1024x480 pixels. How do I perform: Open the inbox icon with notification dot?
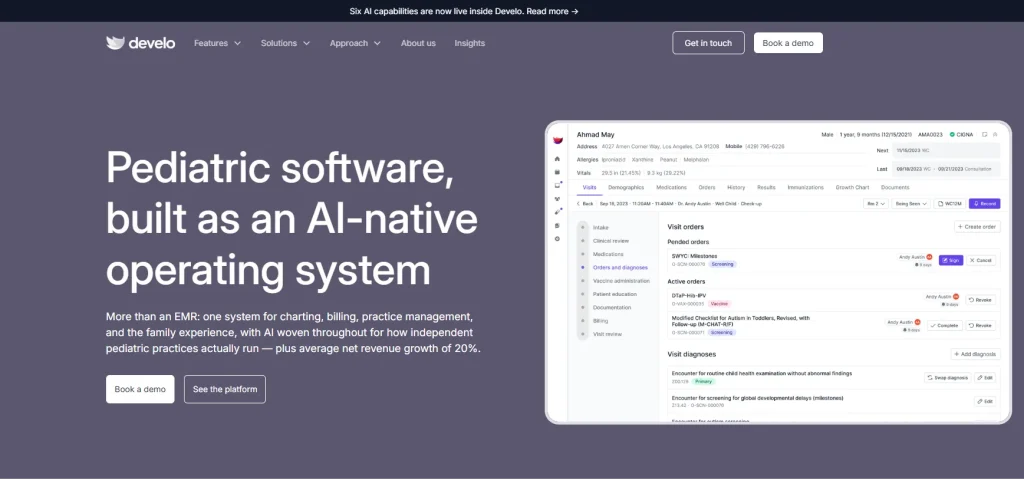[557, 185]
